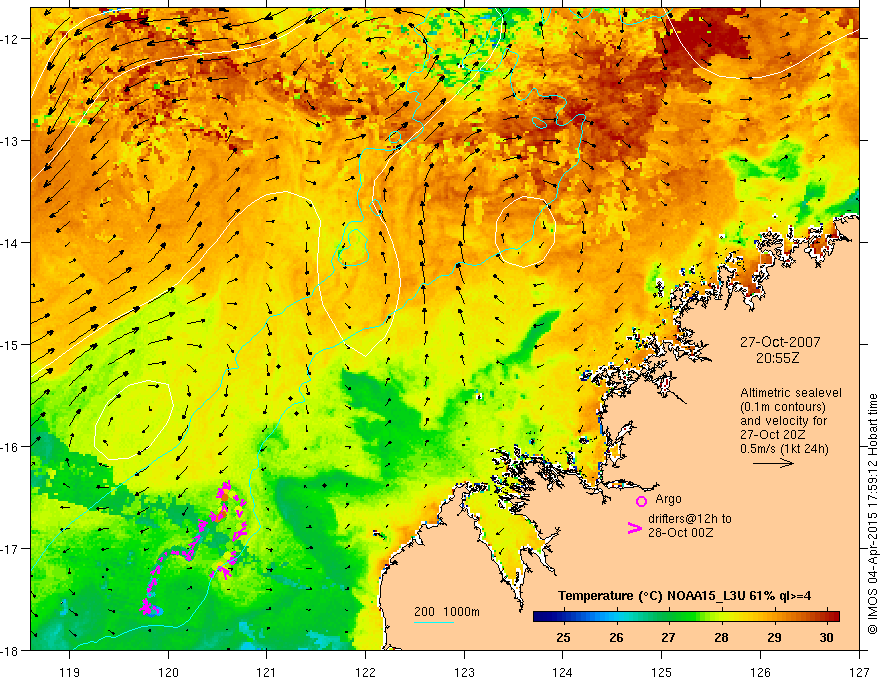Click color bar tick label 28
The width and height of the screenshot is (880, 680).
click(x=721, y=637)
